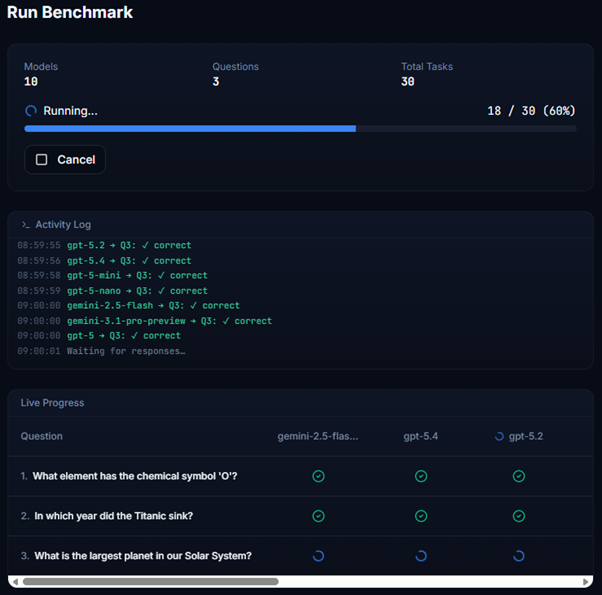Click the gpt-5.2 column header
Screen dimensions: 602x595
click(x=526, y=436)
